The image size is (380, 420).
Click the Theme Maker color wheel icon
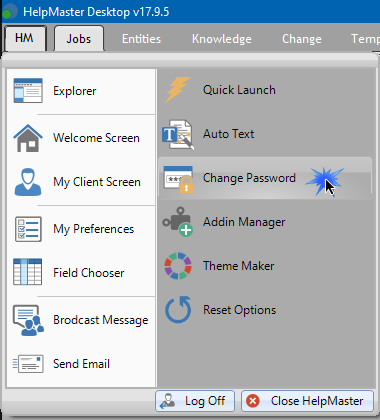(178, 266)
